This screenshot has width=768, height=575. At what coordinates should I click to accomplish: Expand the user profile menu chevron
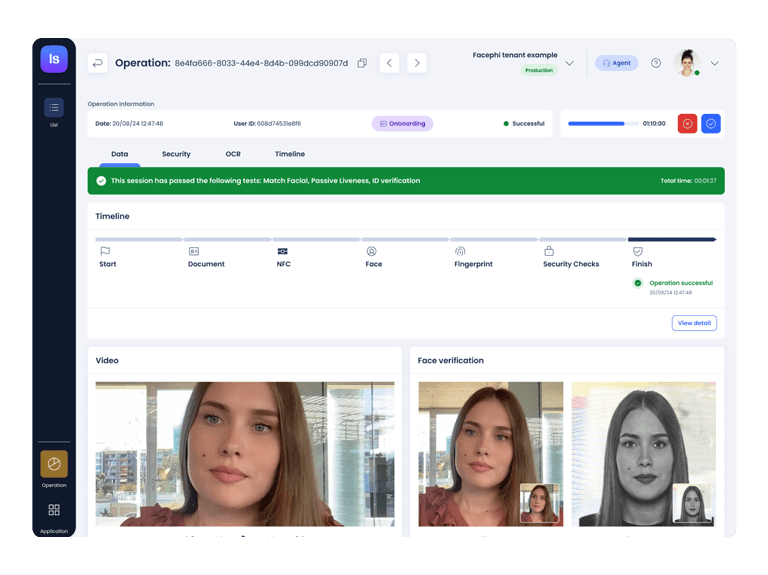(x=714, y=63)
